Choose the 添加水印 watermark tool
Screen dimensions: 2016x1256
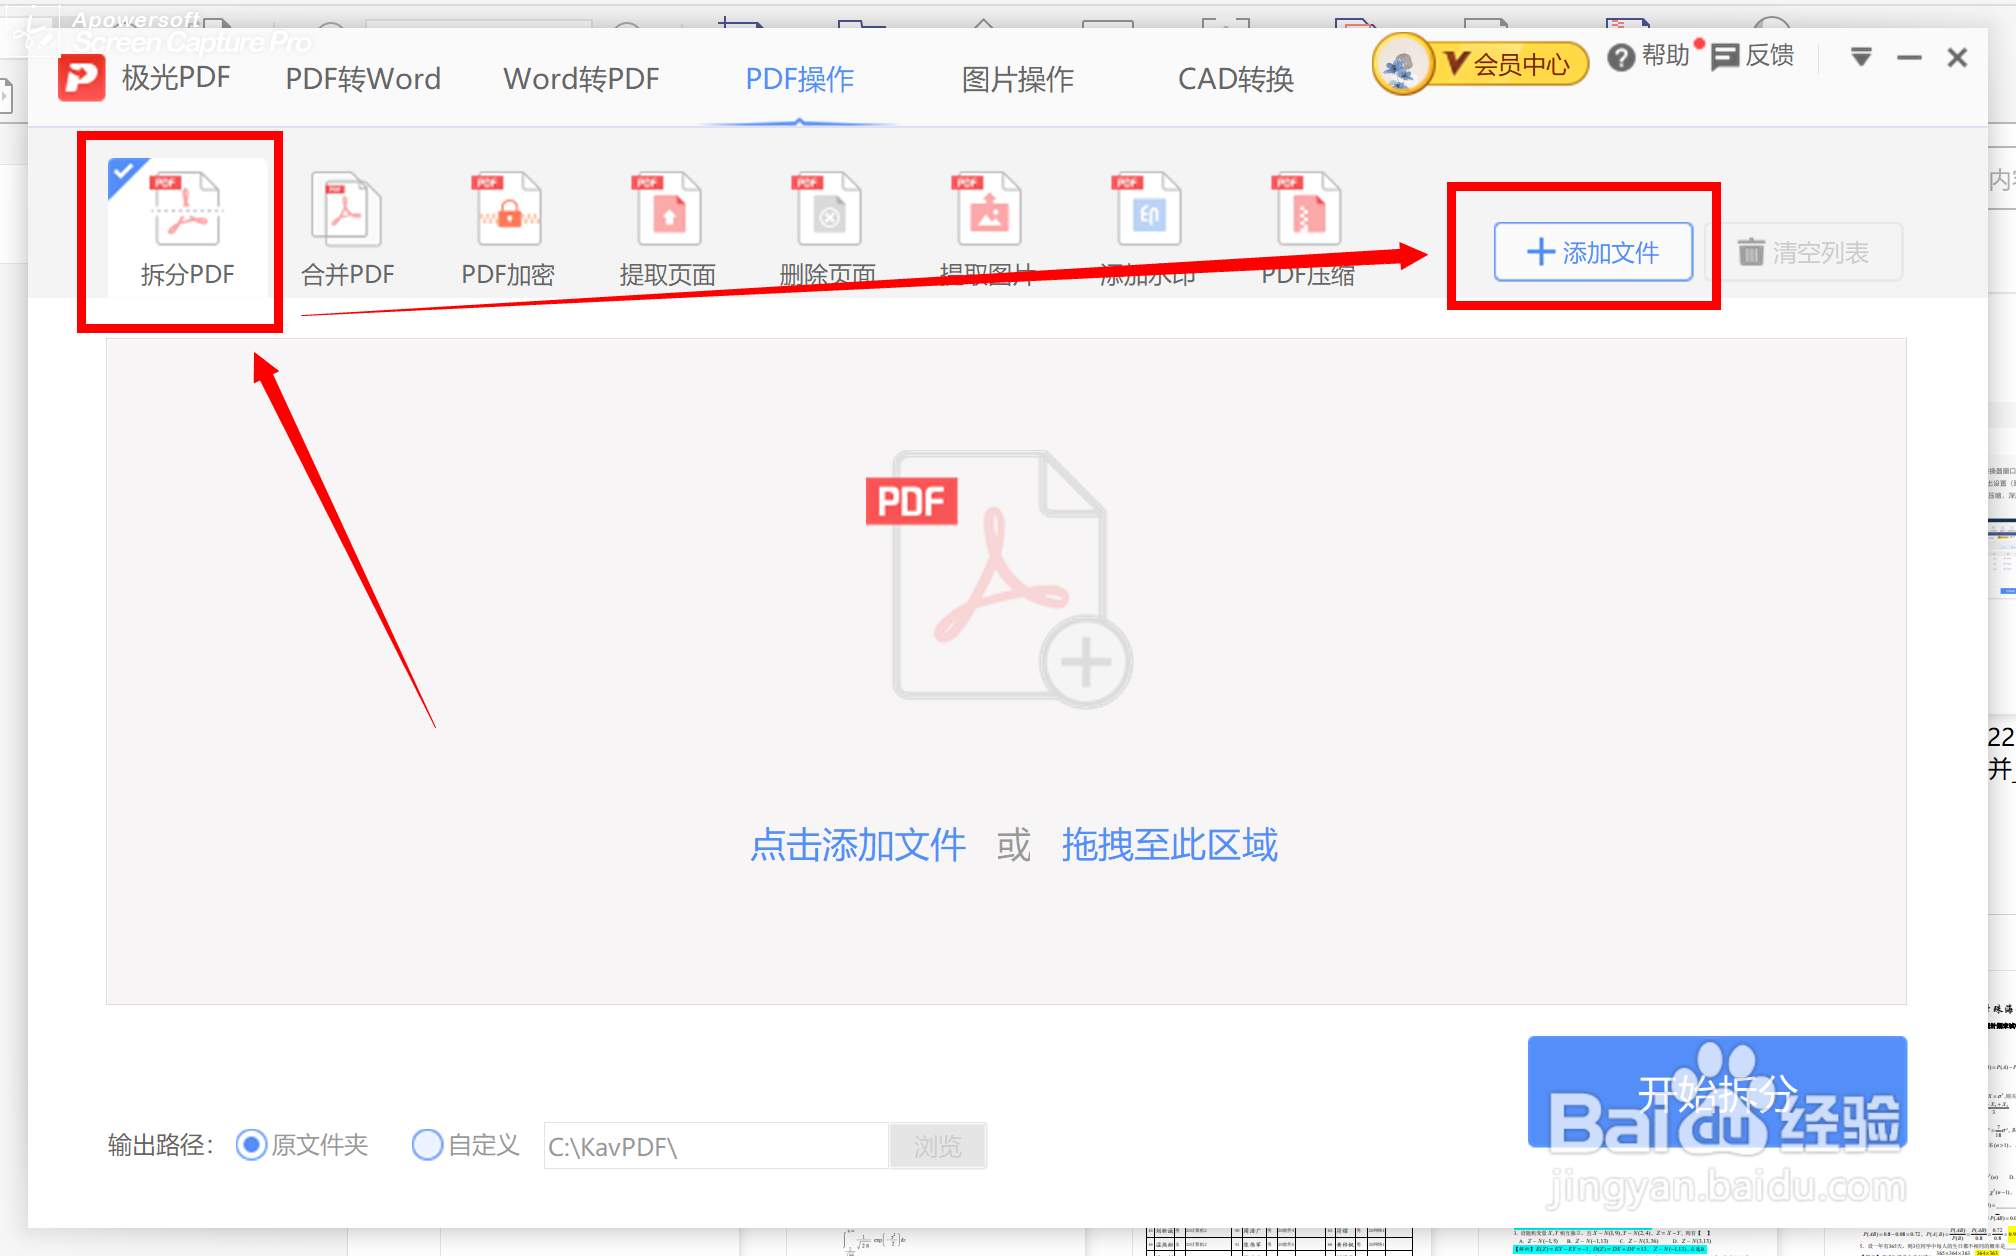pyautogui.click(x=1148, y=230)
